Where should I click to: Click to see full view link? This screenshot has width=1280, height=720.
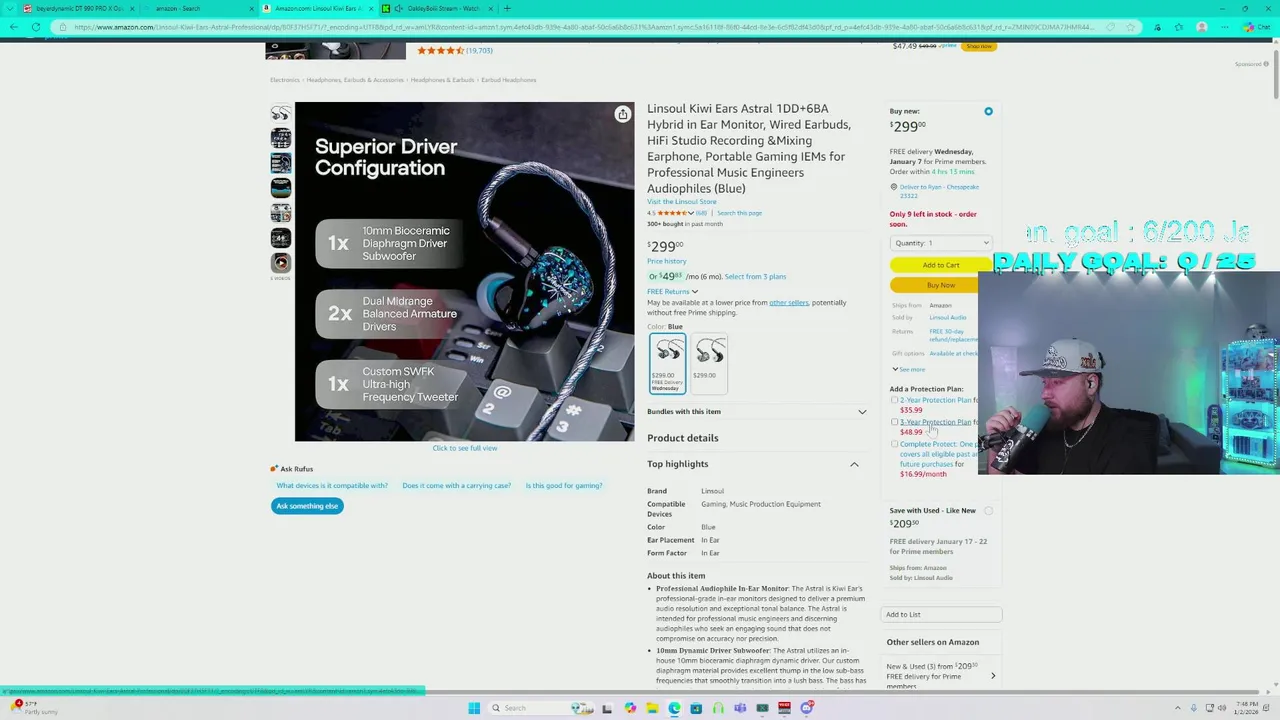464,448
